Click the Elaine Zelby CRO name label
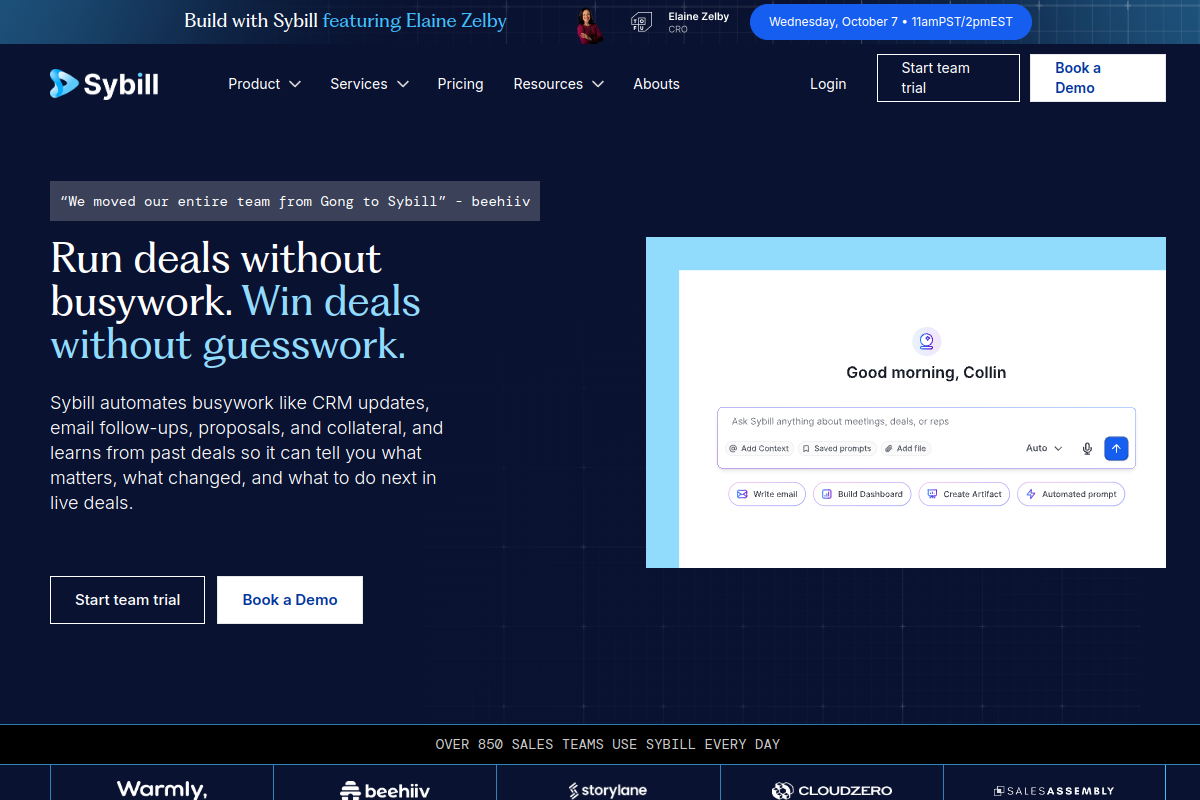The width and height of the screenshot is (1200, 800). coord(698,22)
